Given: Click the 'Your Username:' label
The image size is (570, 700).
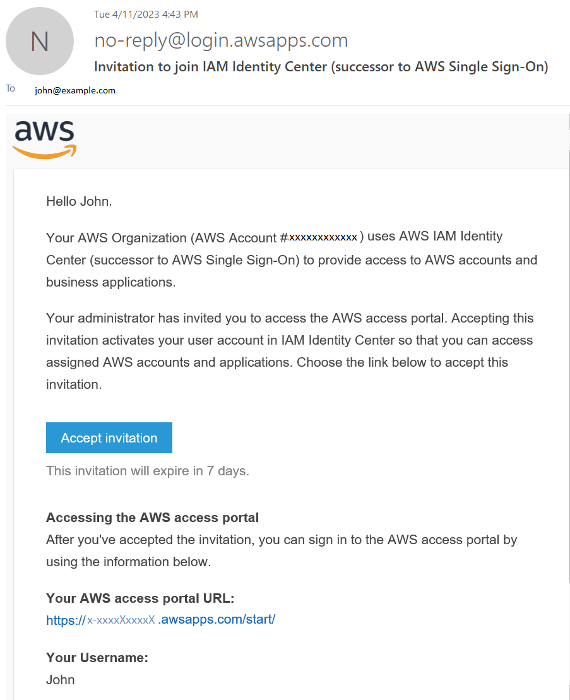Looking at the screenshot, I should click(97, 658).
